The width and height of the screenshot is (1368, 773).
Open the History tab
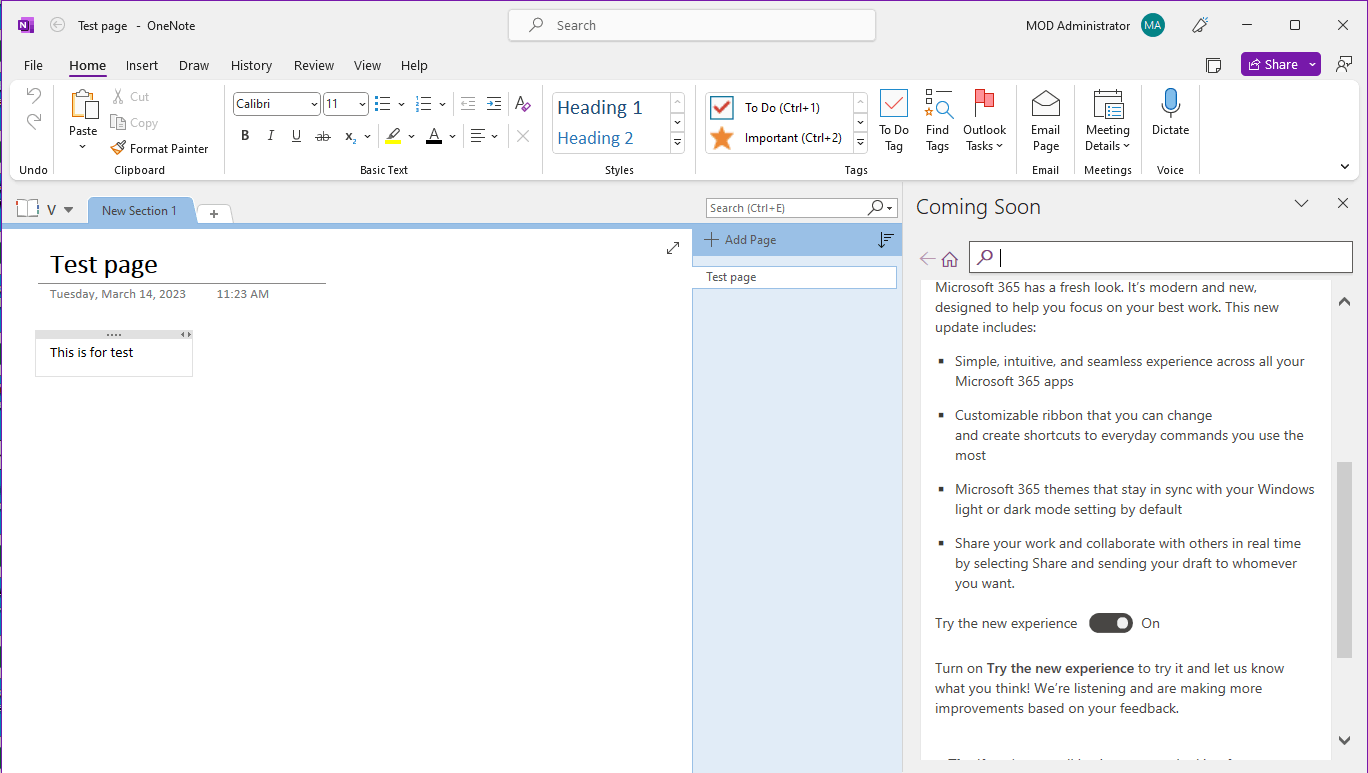251,65
